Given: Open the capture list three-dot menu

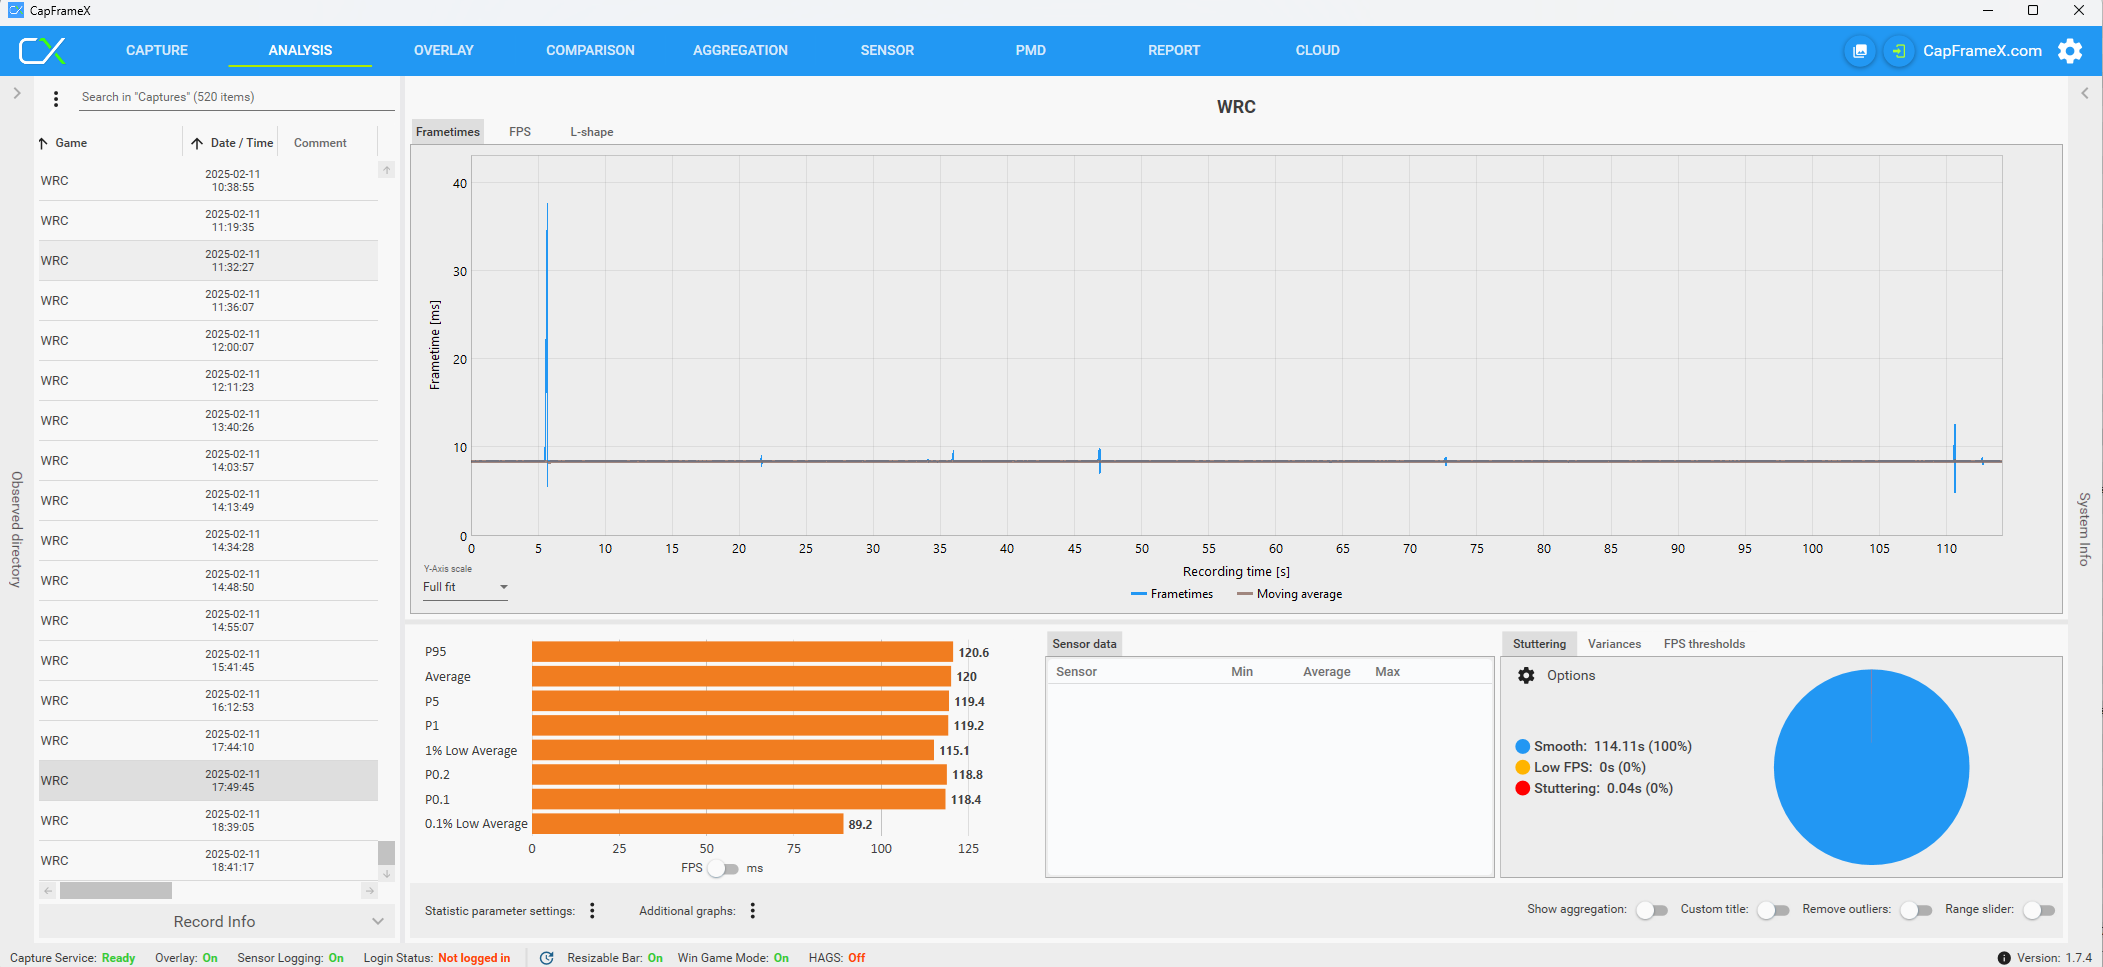Looking at the screenshot, I should (x=56, y=98).
